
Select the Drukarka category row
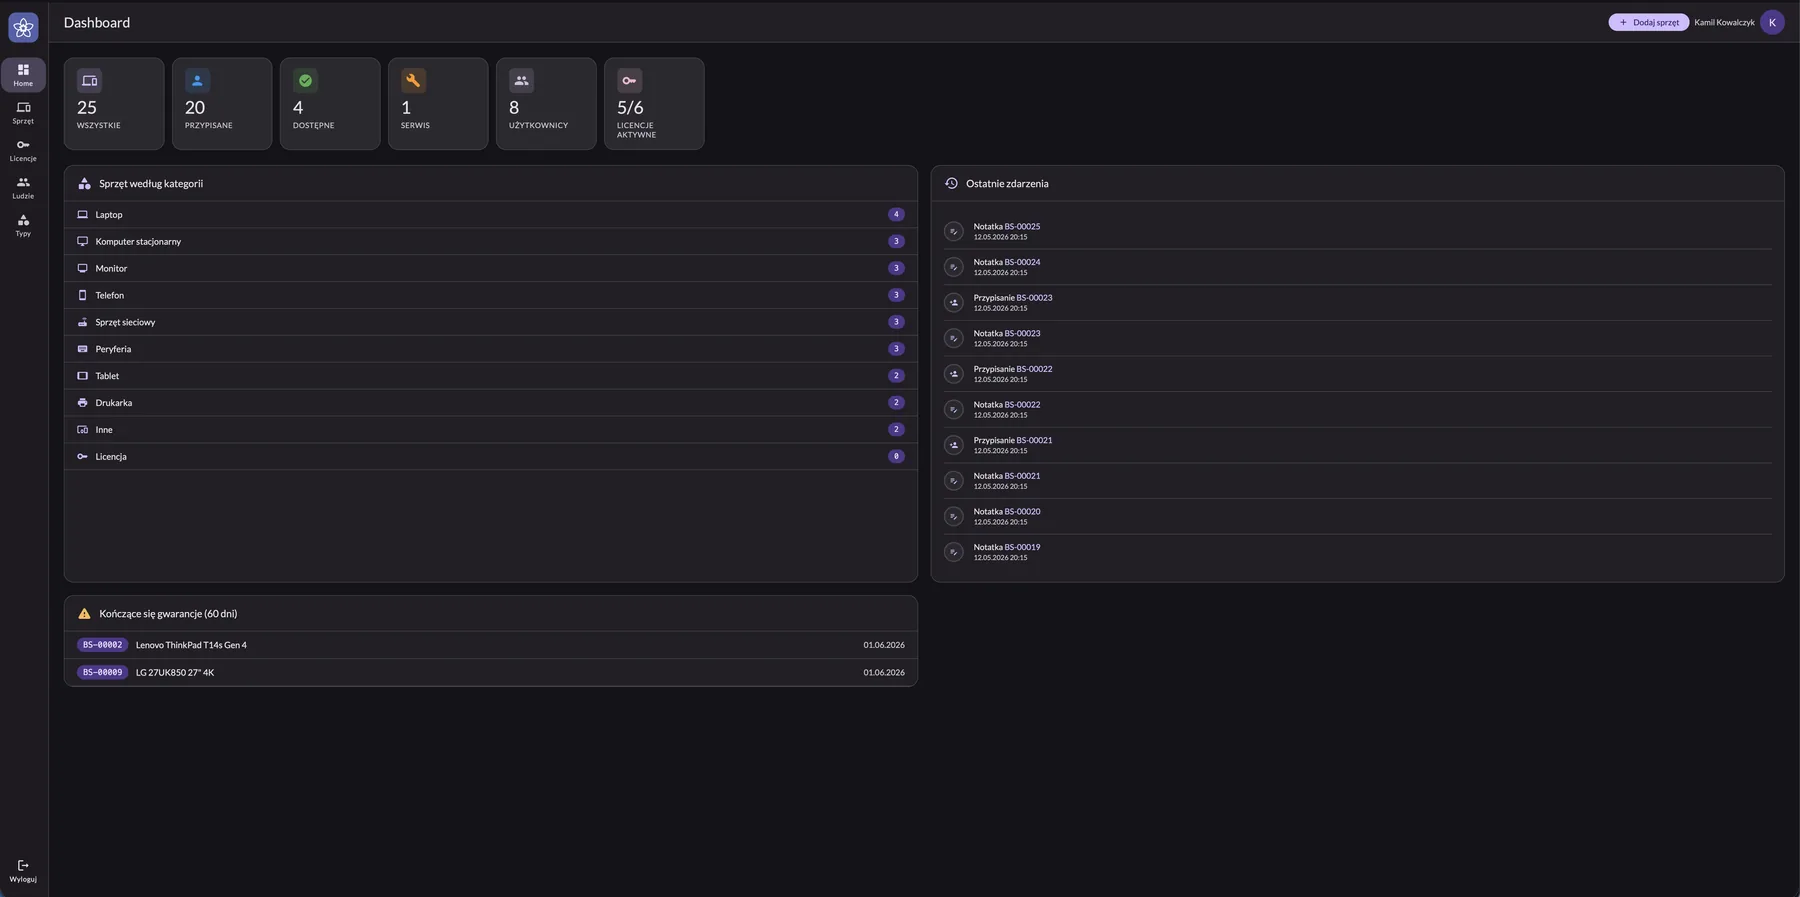click(x=491, y=402)
